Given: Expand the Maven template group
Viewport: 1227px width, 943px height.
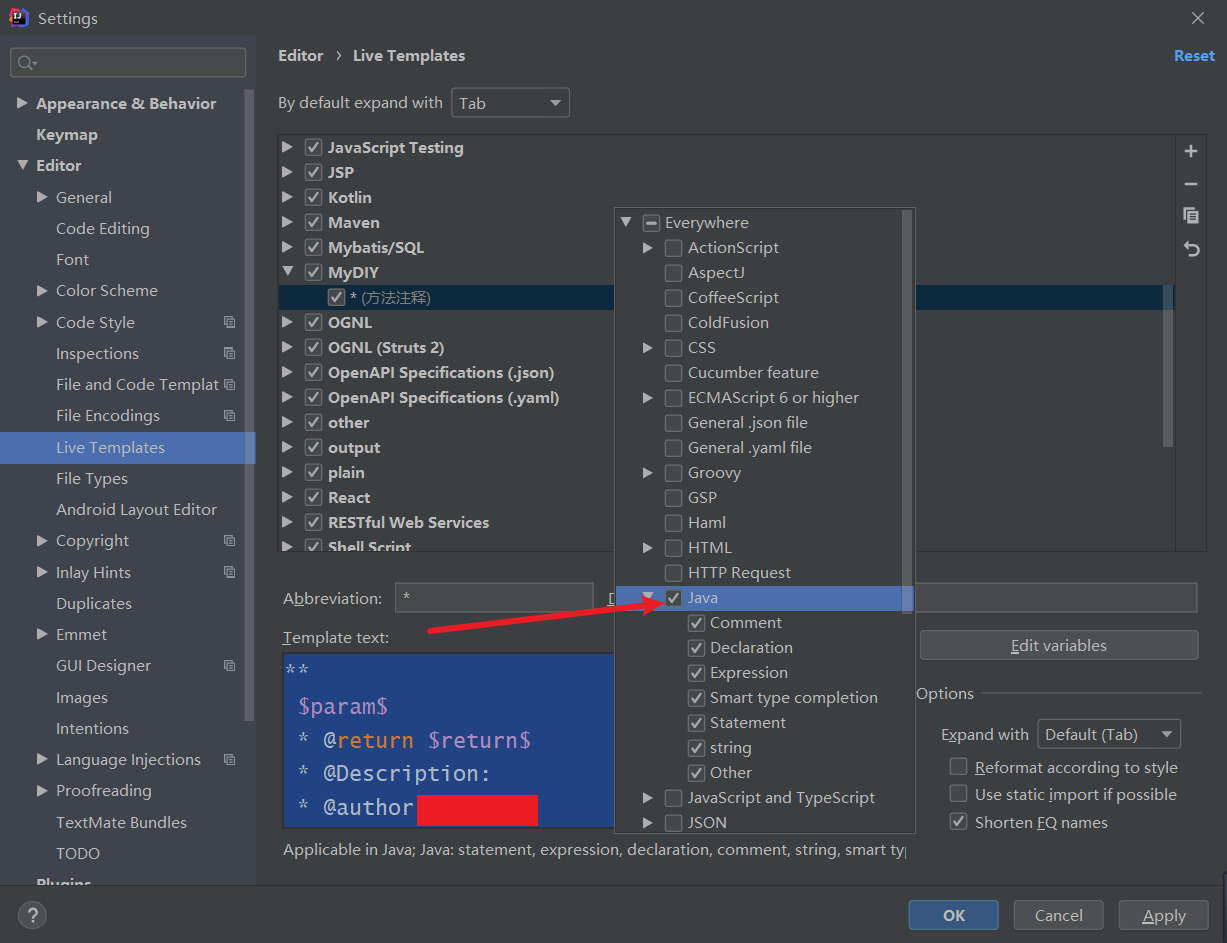Looking at the screenshot, I should click(288, 222).
